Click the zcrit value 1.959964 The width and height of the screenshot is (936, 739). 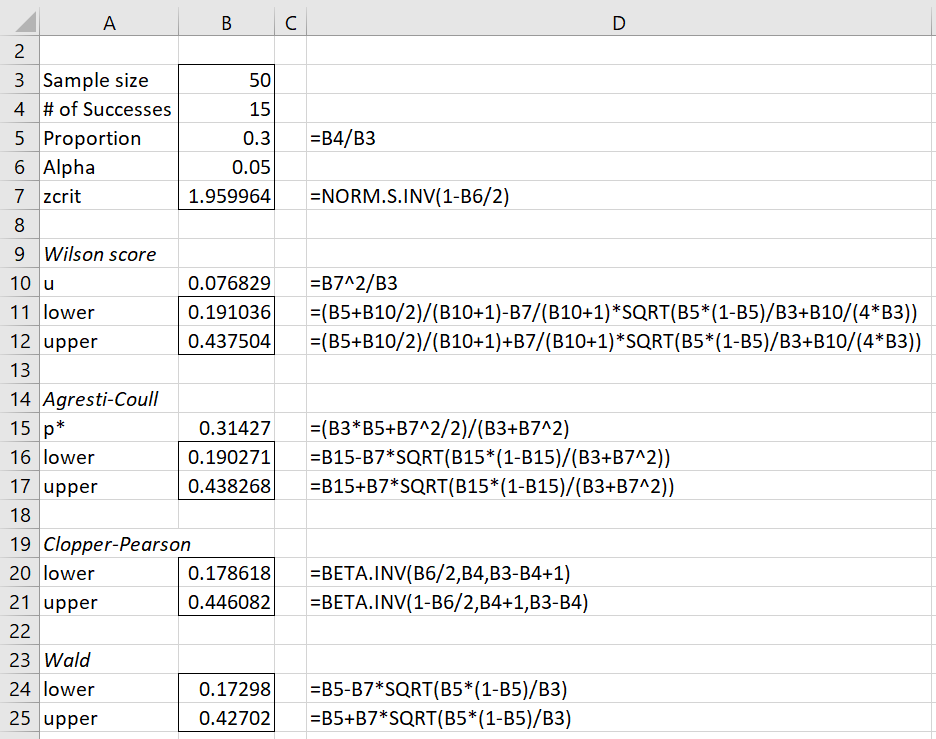point(226,196)
